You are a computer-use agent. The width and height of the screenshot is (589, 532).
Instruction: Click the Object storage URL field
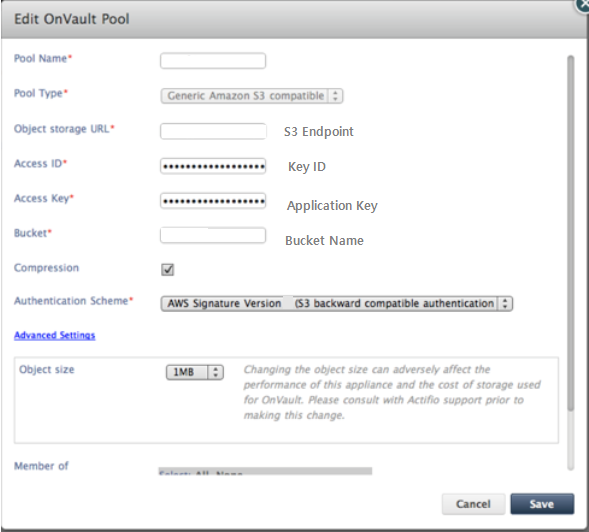pyautogui.click(x=213, y=131)
